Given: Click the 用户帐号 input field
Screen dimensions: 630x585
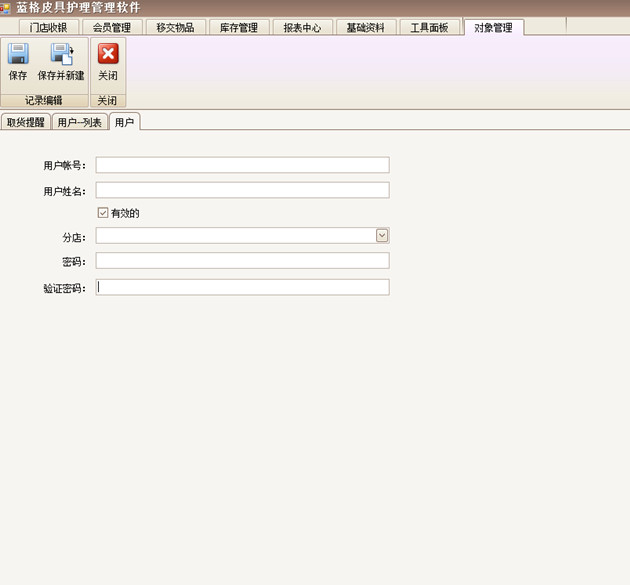Looking at the screenshot, I should [x=242, y=165].
